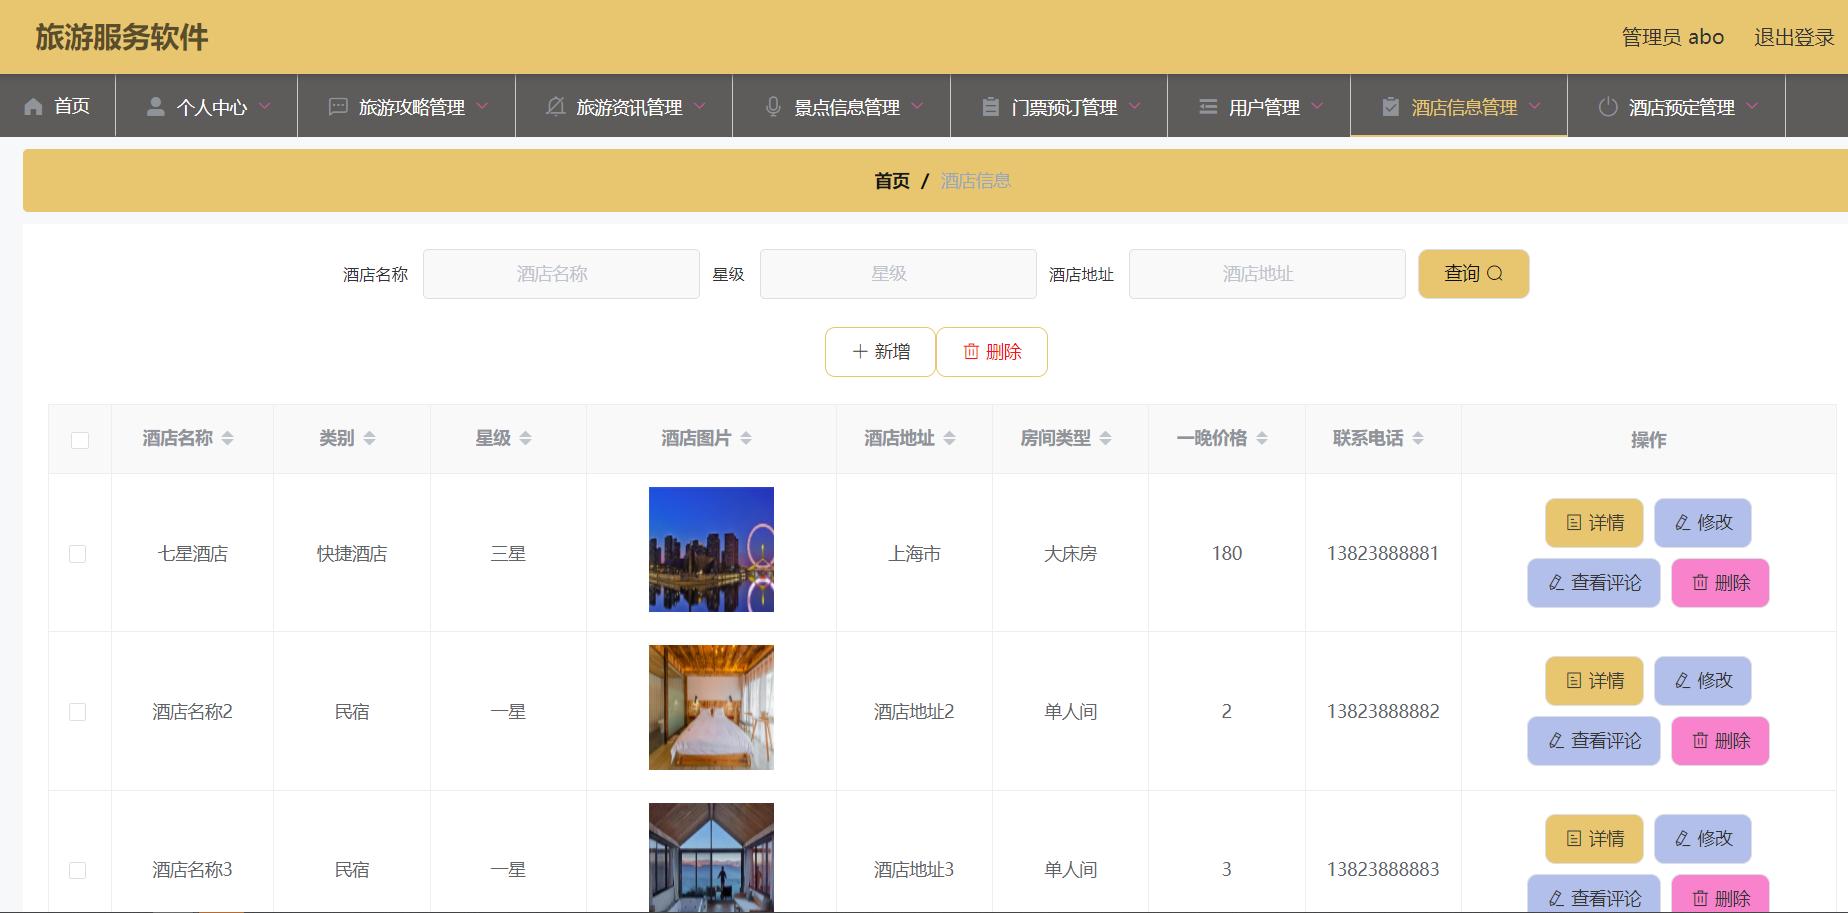Check the select-all checkbox in table header

click(79, 439)
